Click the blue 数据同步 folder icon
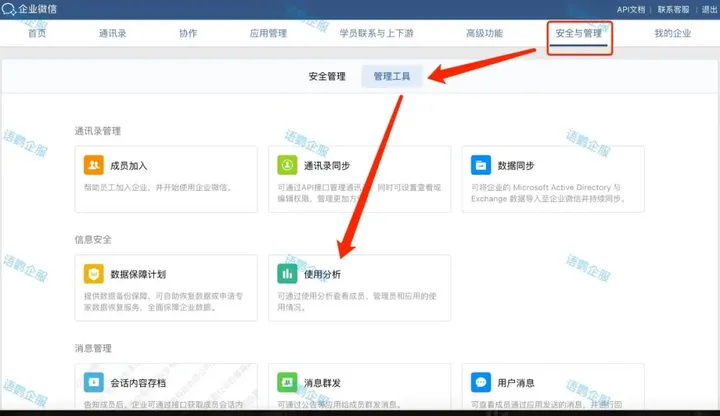This screenshot has height=416, width=720. coord(480,165)
